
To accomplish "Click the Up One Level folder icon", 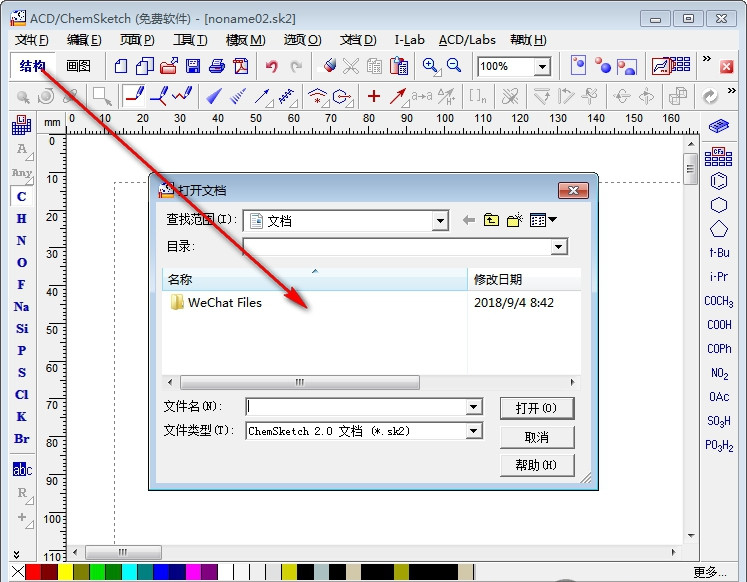I will 491,220.
